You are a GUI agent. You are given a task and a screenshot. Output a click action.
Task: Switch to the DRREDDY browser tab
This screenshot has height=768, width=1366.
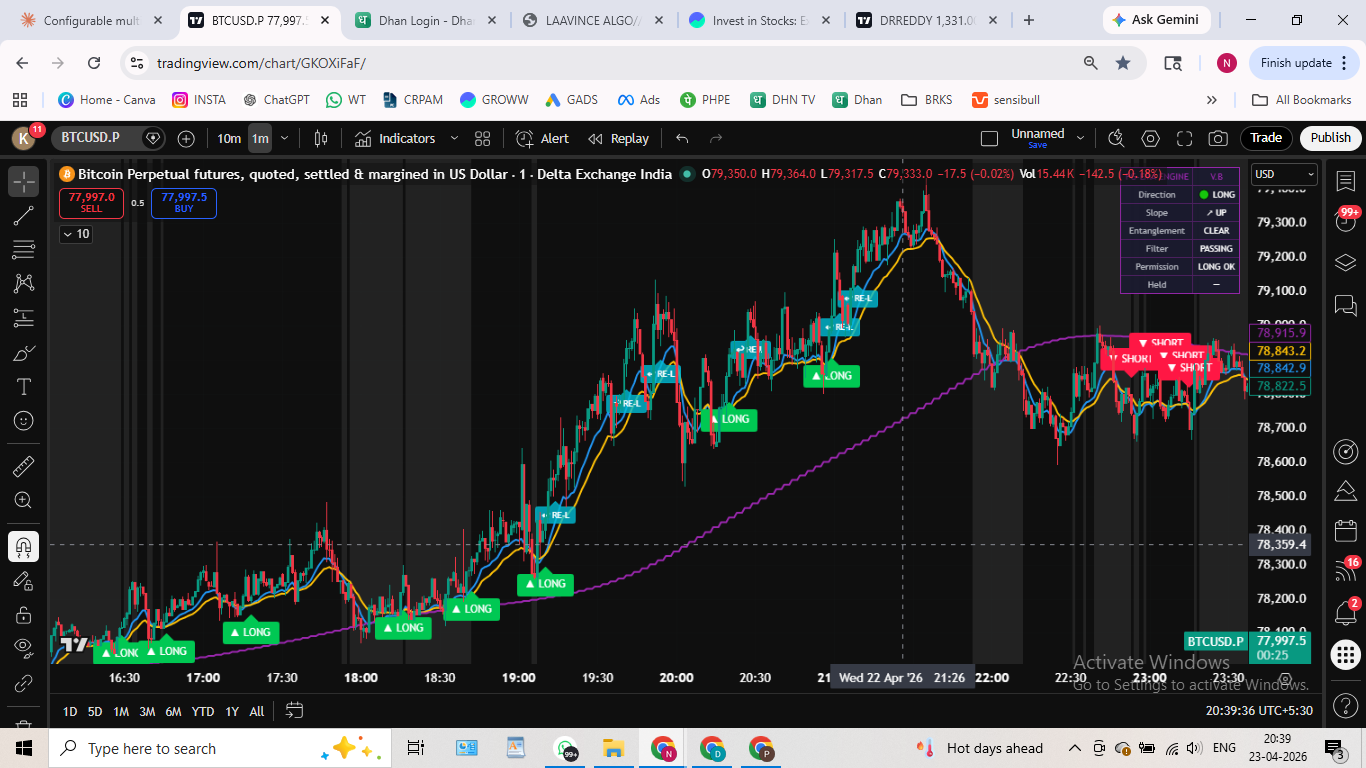tap(926, 20)
